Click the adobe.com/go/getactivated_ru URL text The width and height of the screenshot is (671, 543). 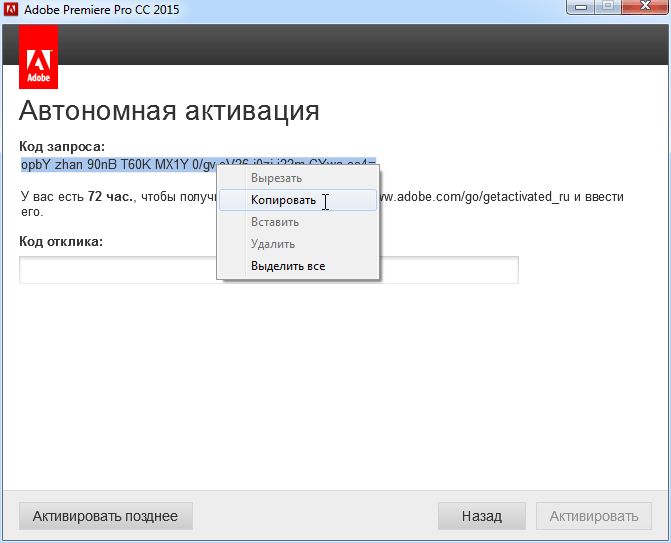coord(474,197)
